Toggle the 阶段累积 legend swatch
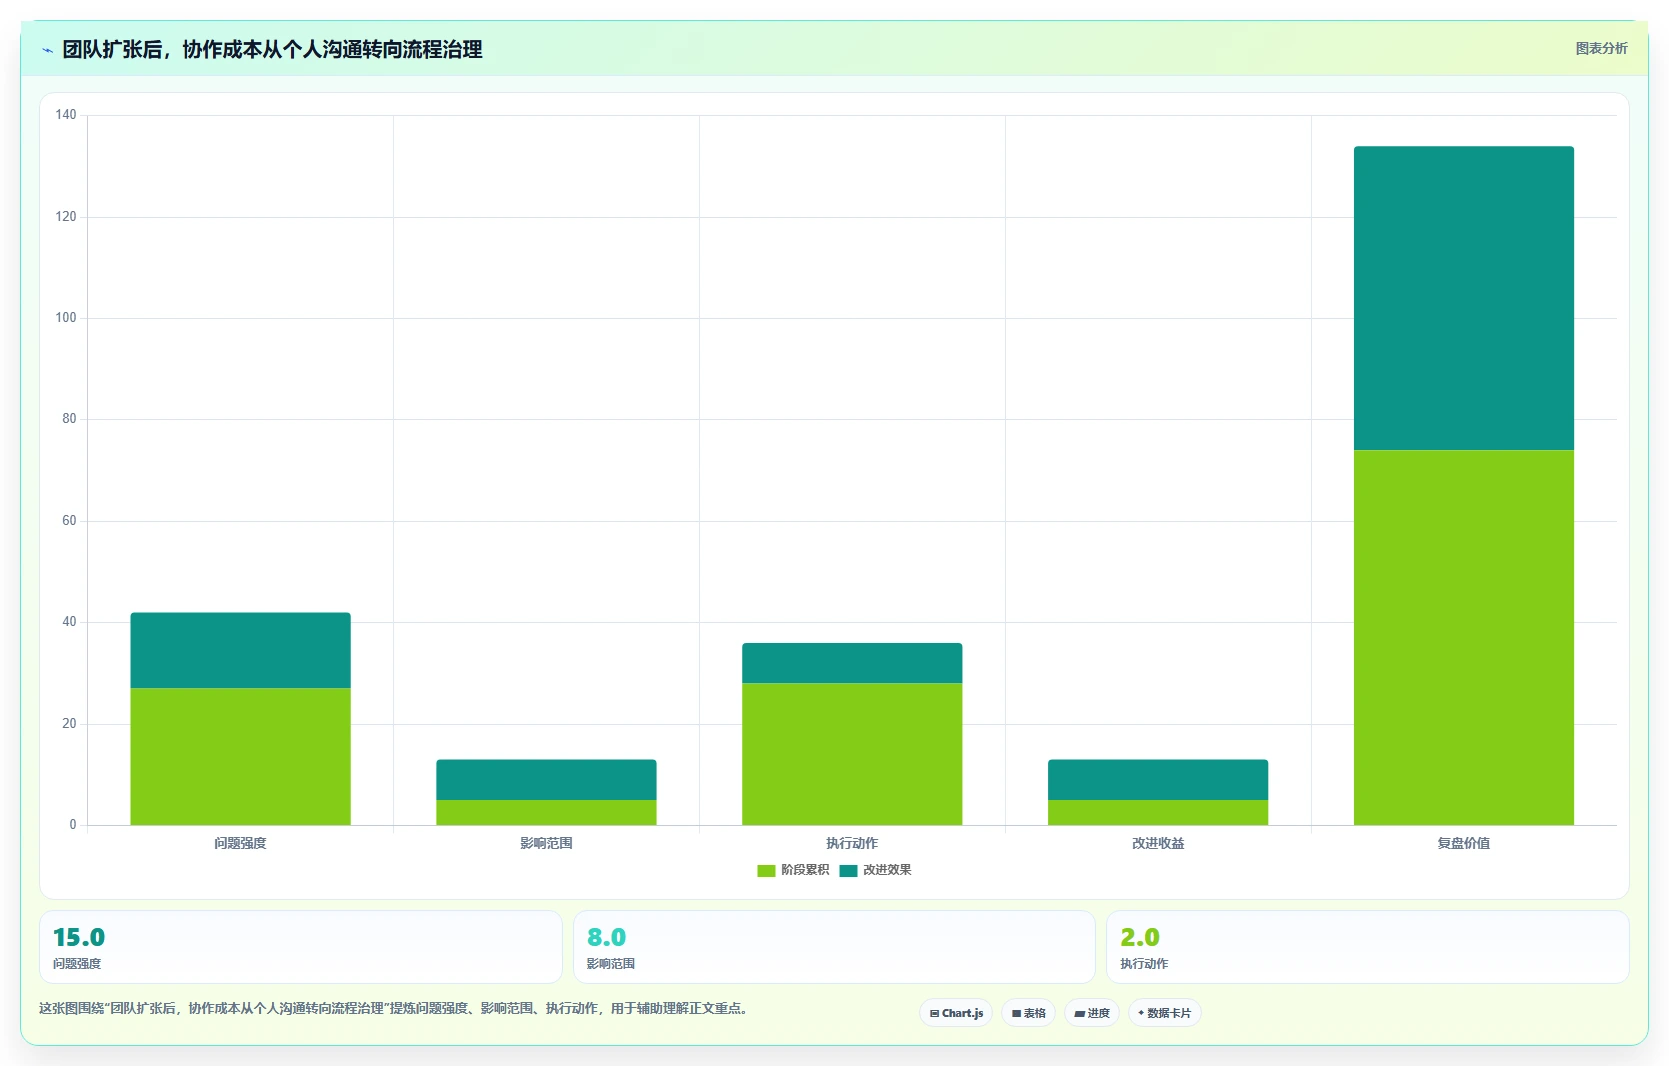The height and width of the screenshot is (1066, 1669). [766, 870]
